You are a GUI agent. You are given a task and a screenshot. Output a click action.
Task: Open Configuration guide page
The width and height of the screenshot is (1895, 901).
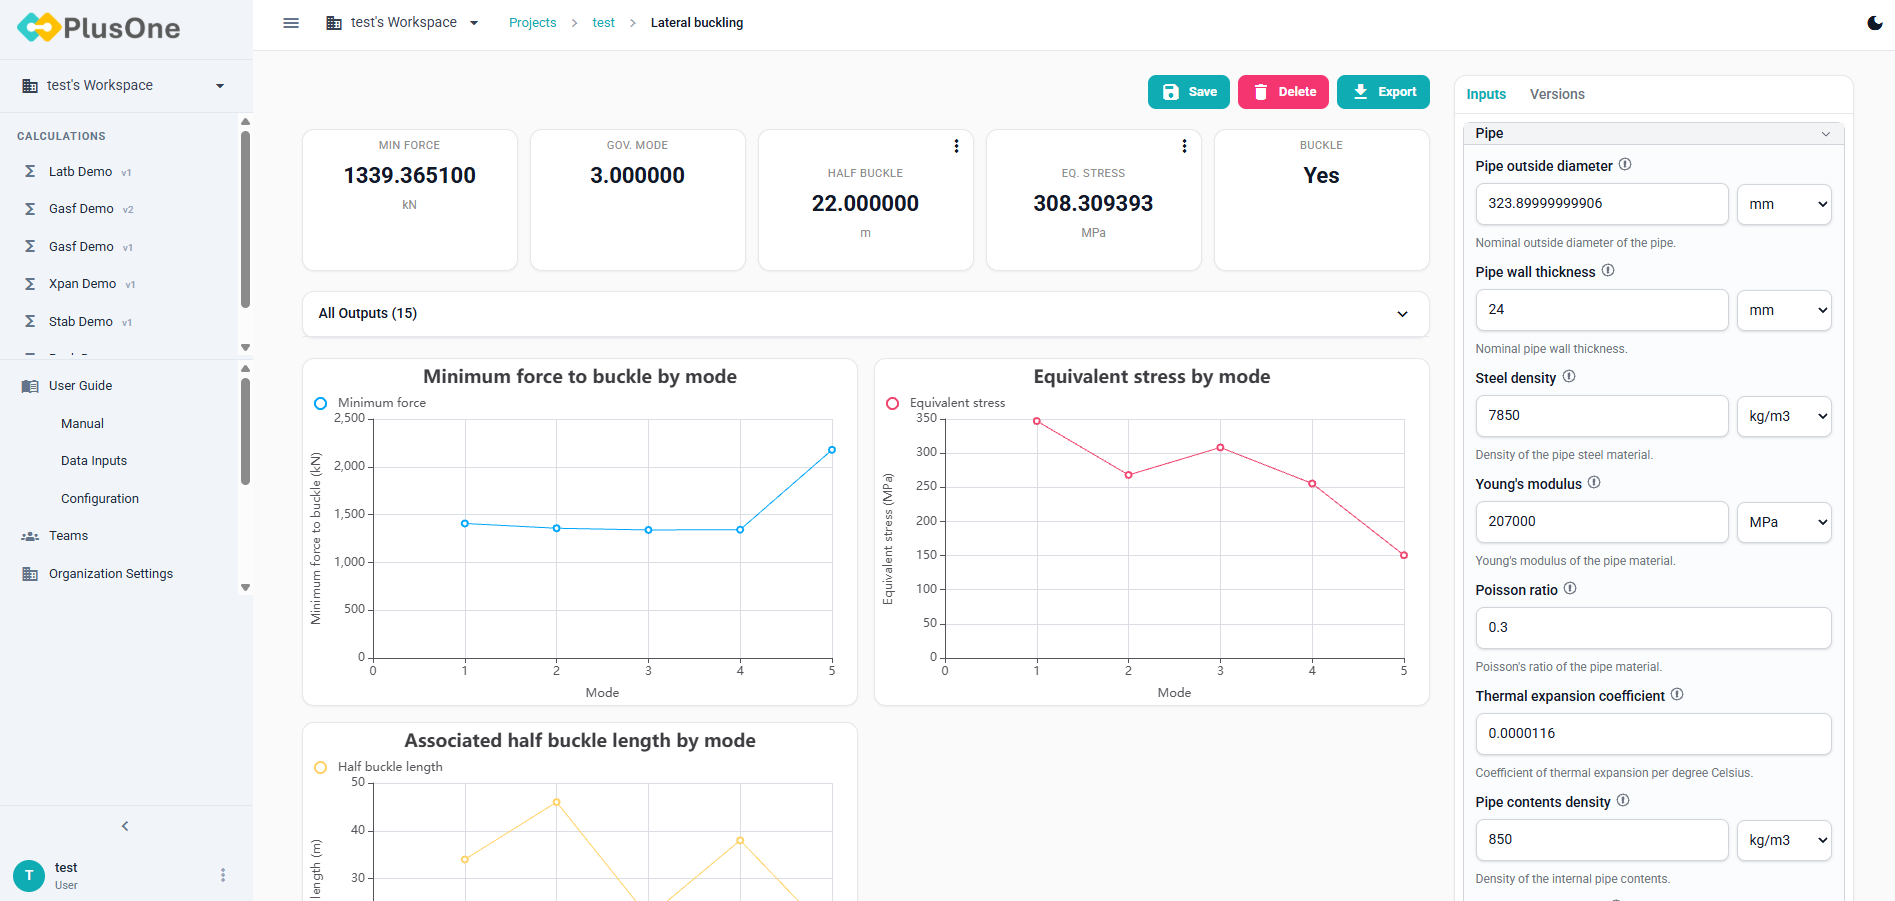click(100, 499)
